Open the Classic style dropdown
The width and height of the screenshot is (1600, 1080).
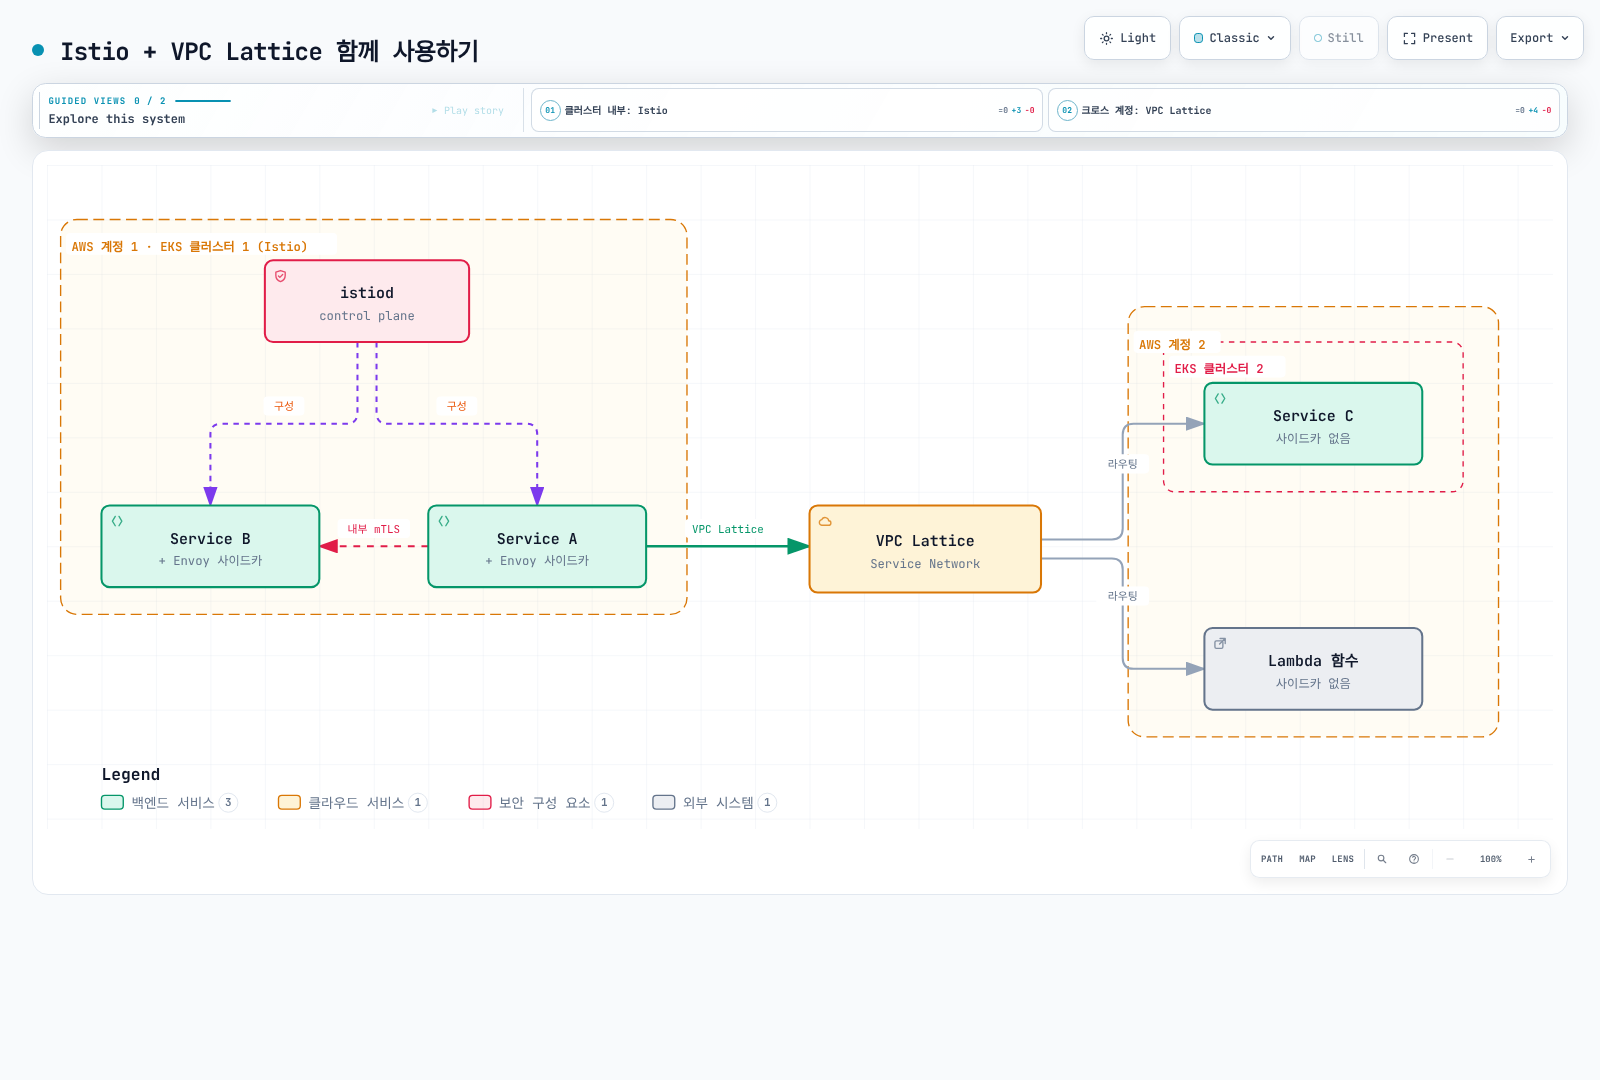tap(1235, 38)
